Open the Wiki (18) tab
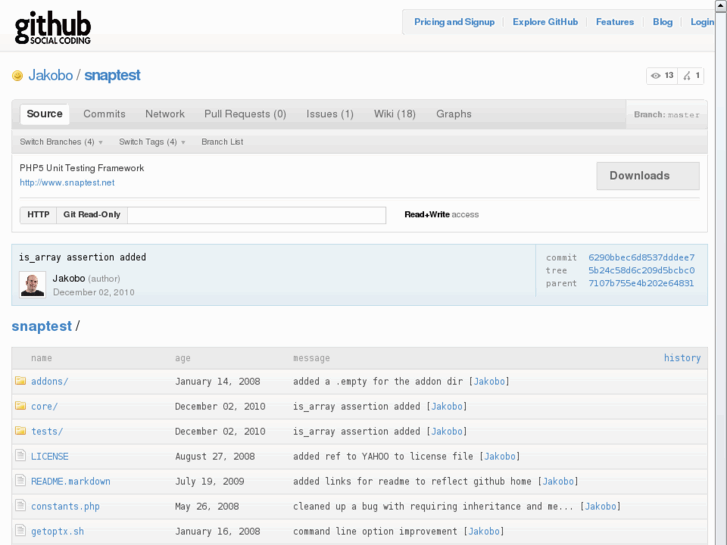 pyautogui.click(x=395, y=114)
